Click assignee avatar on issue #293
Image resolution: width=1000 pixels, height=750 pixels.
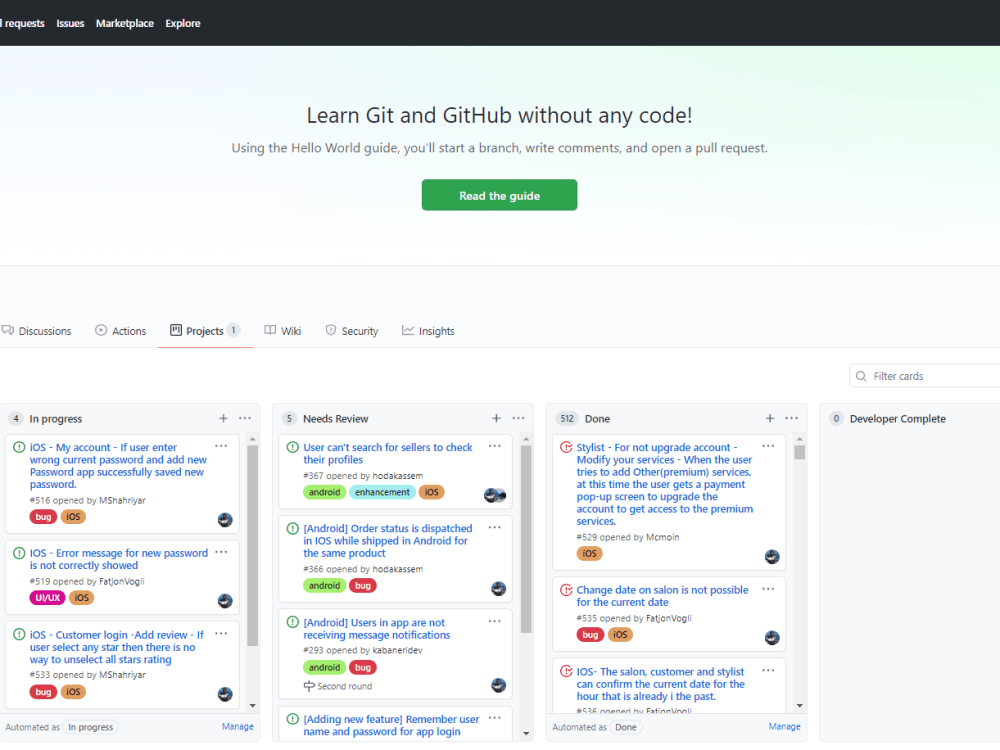click(x=499, y=686)
